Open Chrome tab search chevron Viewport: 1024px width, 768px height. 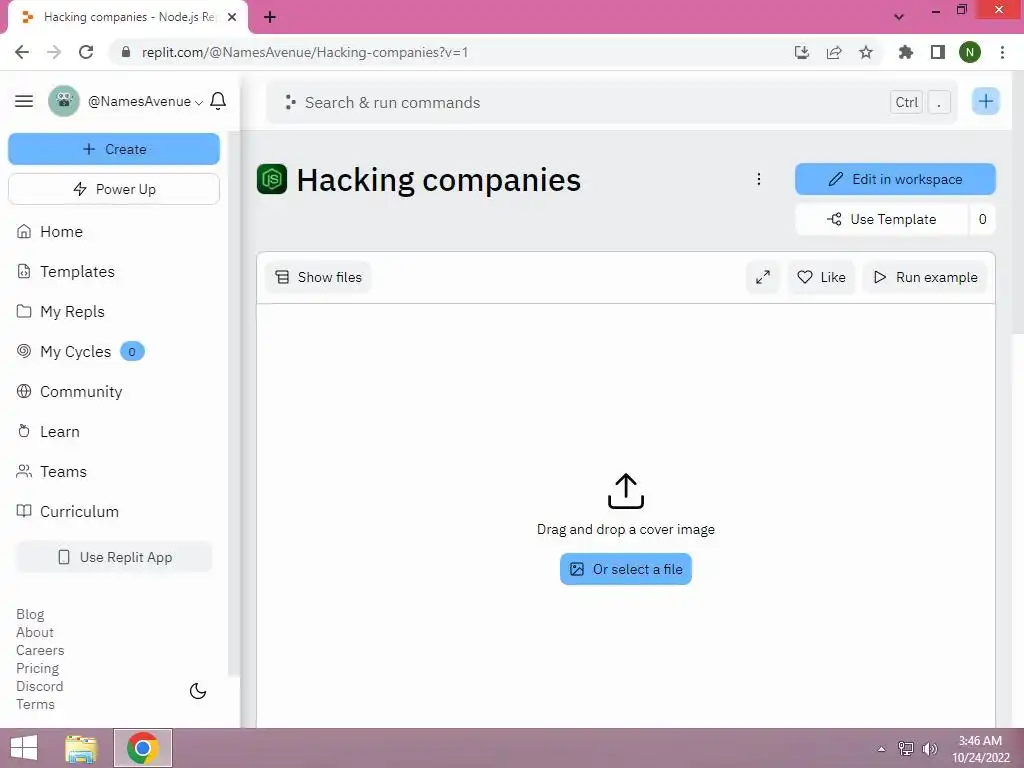click(899, 17)
